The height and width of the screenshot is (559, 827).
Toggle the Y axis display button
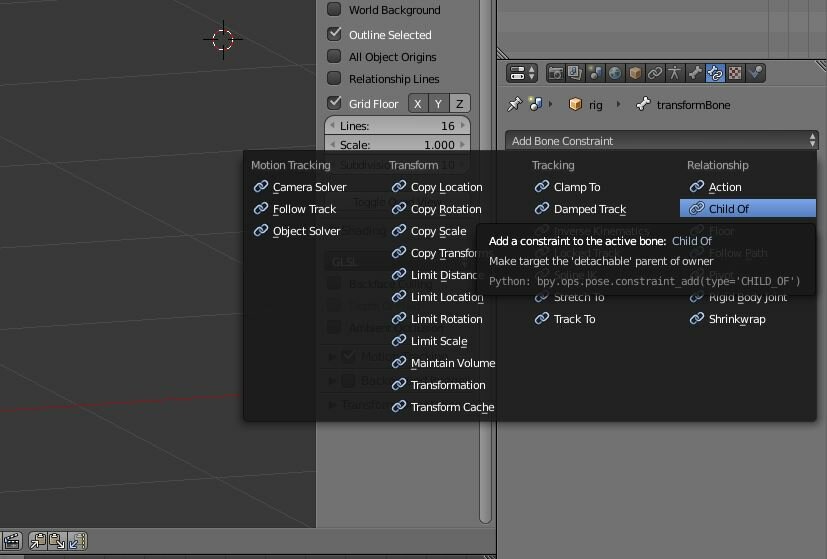point(438,104)
